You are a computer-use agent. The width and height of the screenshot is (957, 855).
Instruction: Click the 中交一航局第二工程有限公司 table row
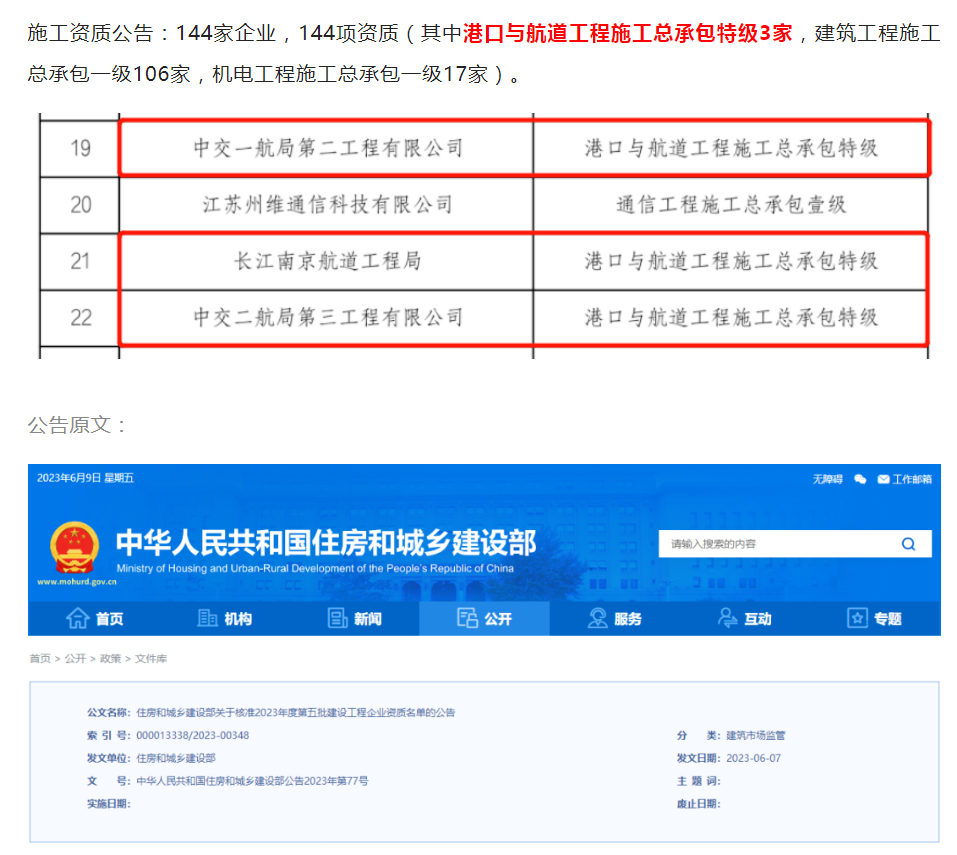pos(327,148)
